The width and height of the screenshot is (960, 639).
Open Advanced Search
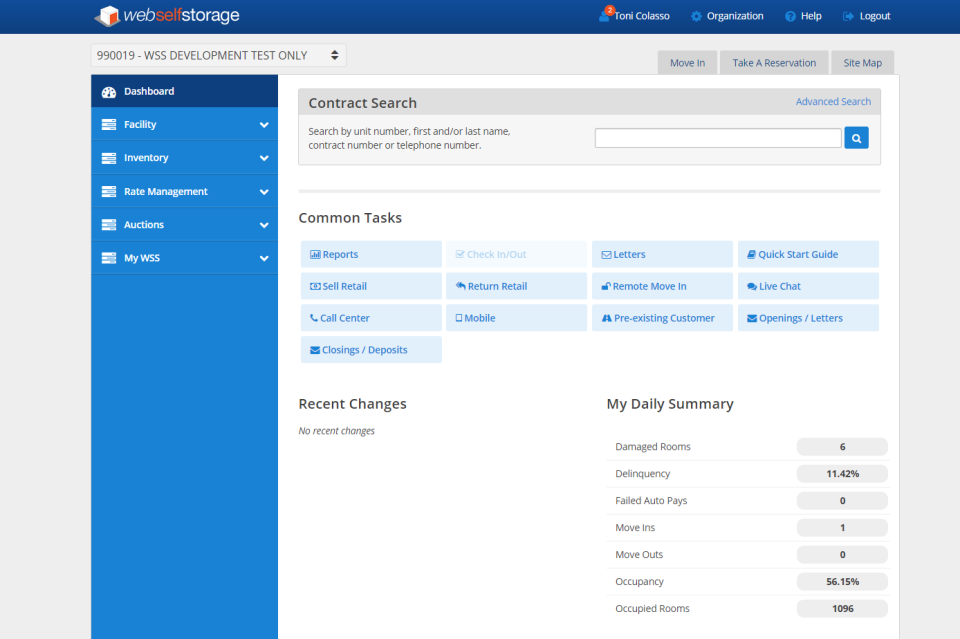(833, 101)
